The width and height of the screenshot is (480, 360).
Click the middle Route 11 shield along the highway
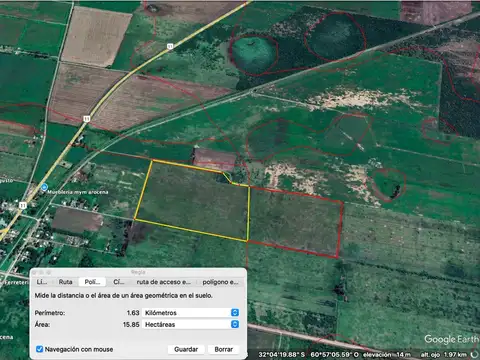tap(87, 119)
